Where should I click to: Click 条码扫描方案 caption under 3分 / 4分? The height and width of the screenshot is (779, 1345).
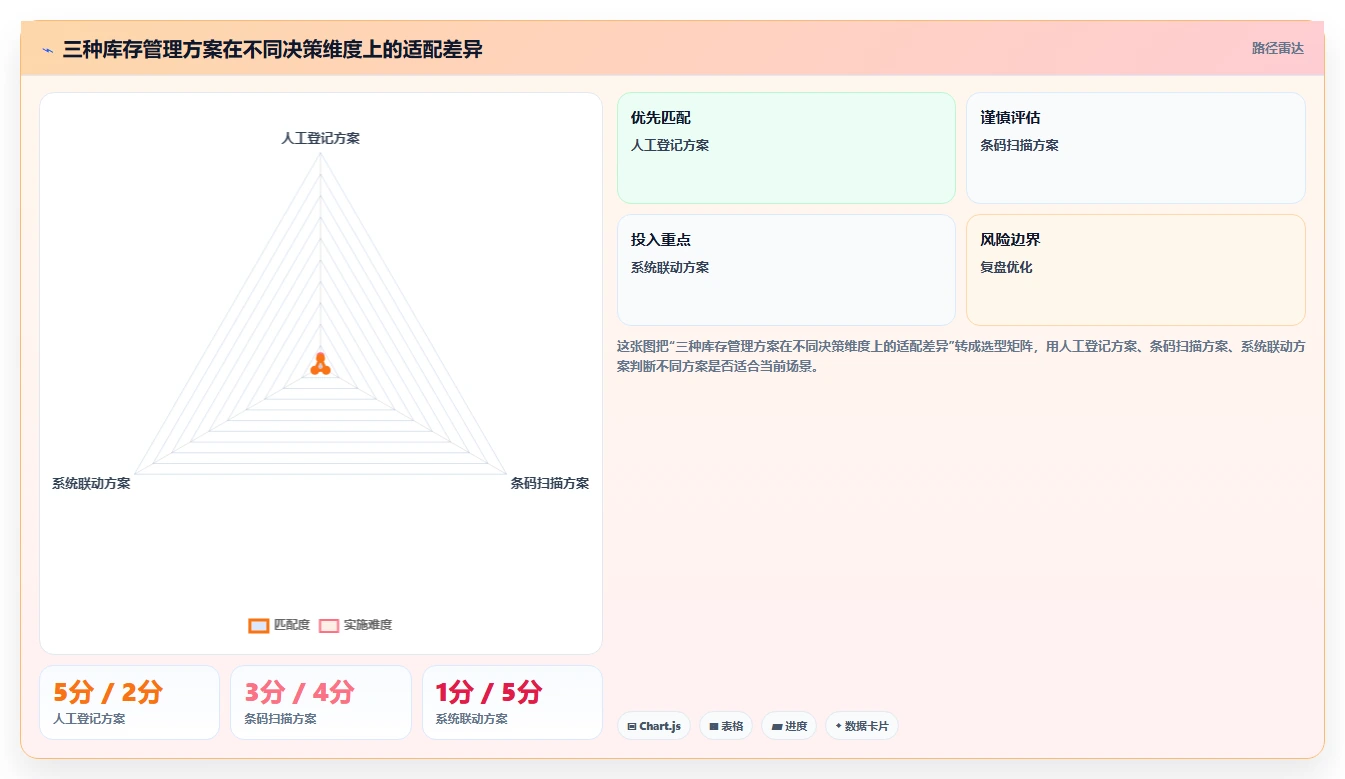click(x=280, y=718)
